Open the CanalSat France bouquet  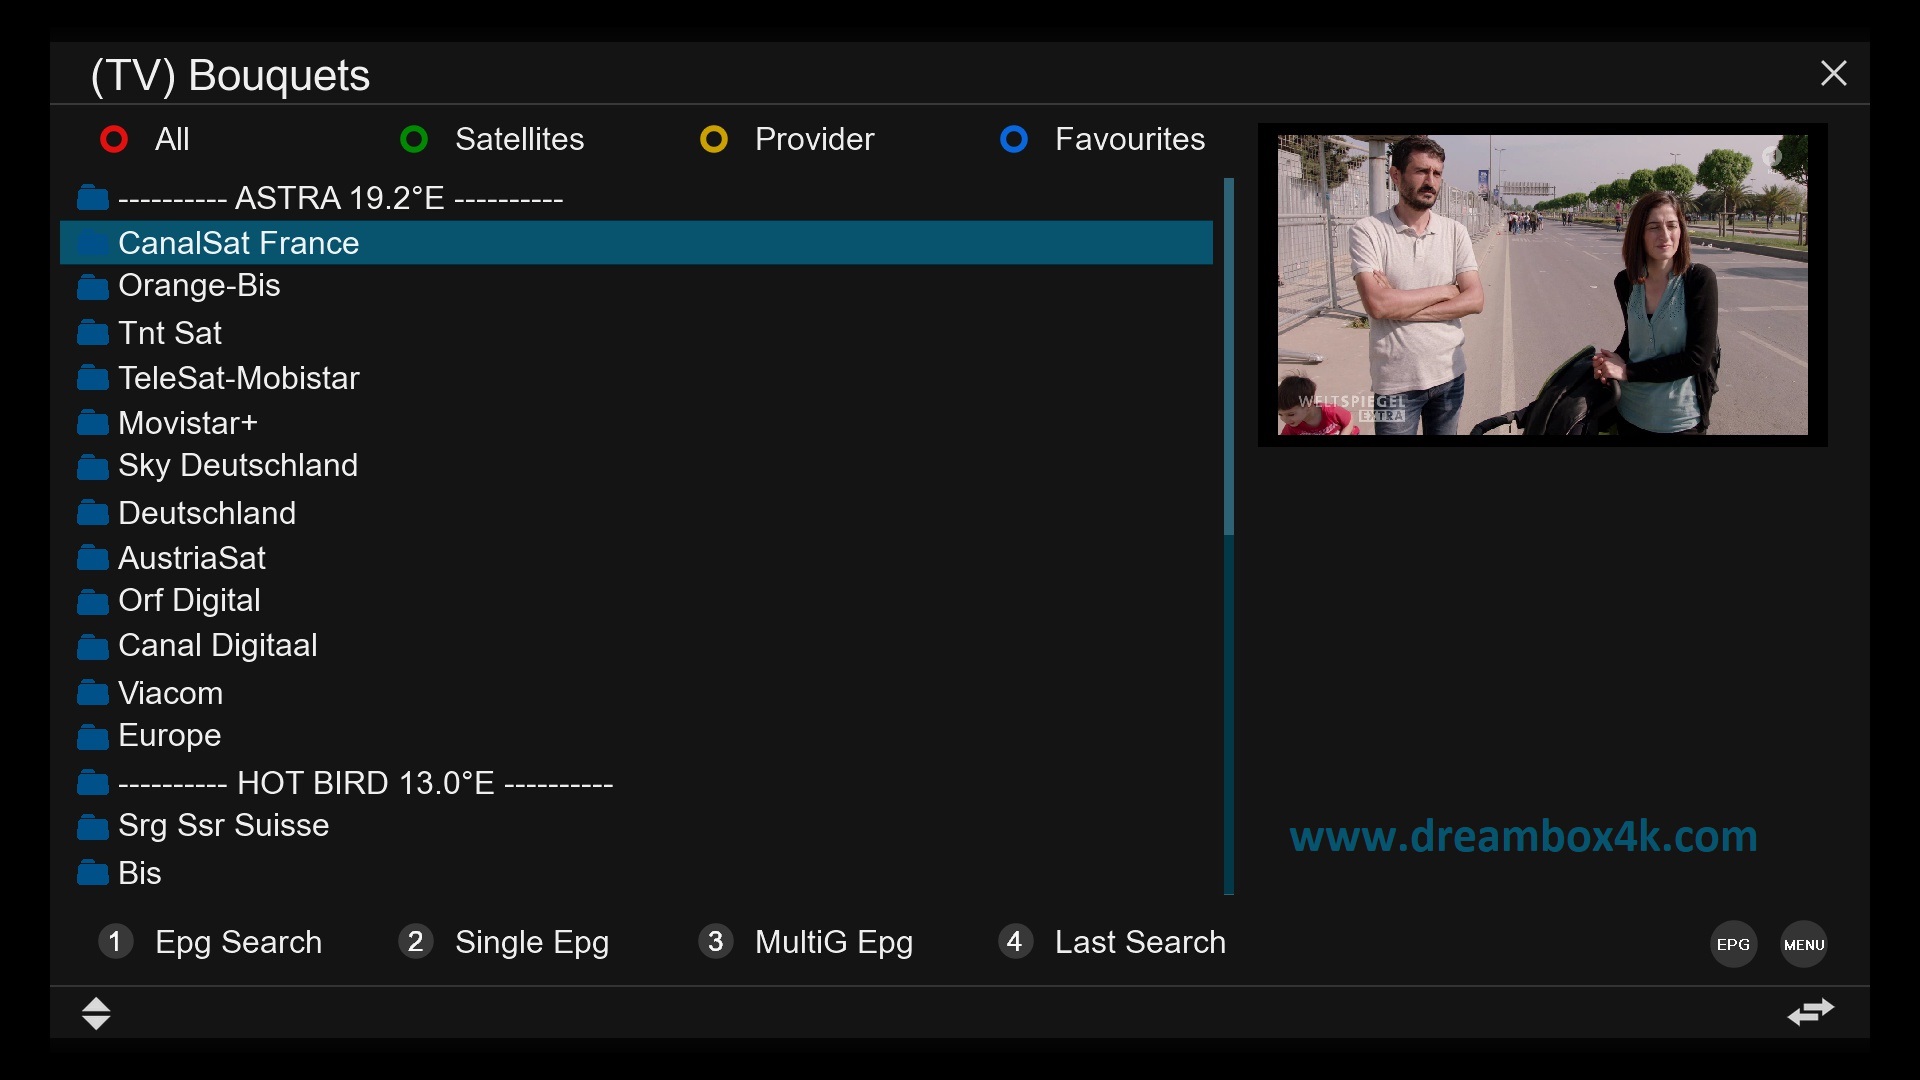point(636,242)
